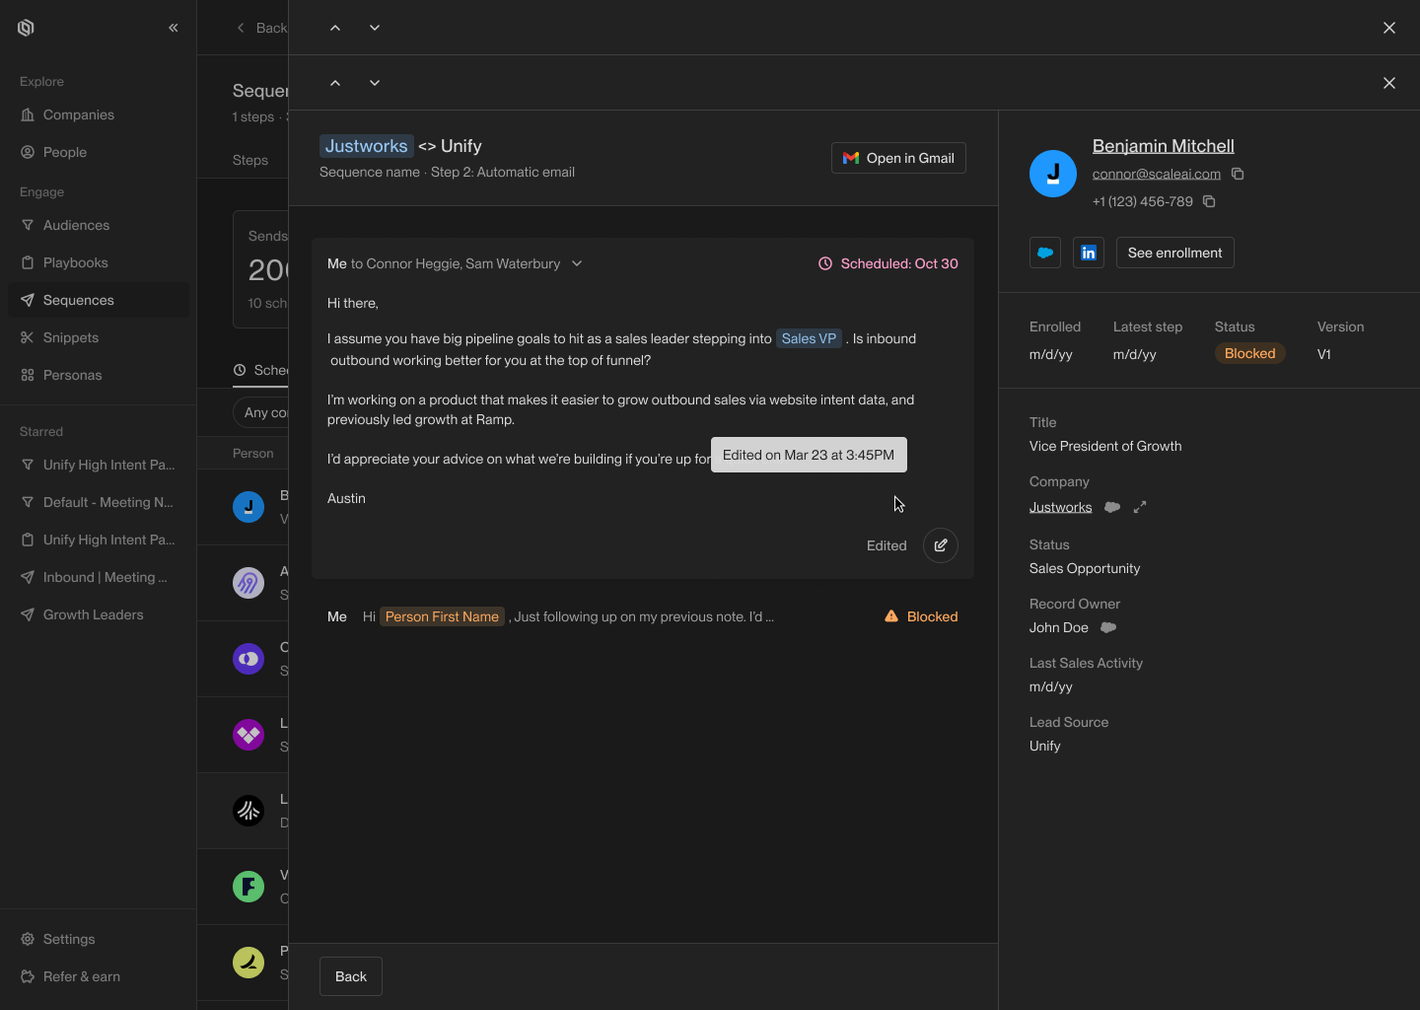The width and height of the screenshot is (1420, 1010).
Task: Click the Scheduled: Oct 30 label
Action: point(888,264)
